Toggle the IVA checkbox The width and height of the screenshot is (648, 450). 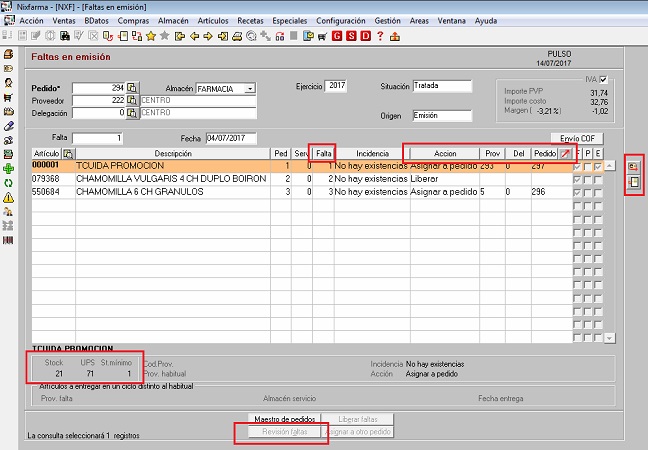(x=603, y=79)
